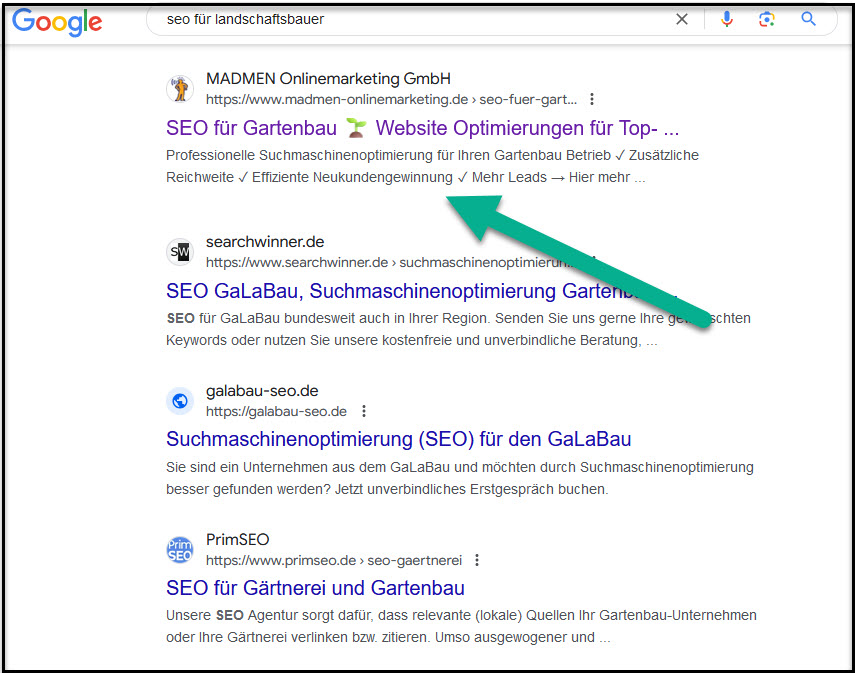Open the three-dot menu for the PrimSEO result

point(477,560)
